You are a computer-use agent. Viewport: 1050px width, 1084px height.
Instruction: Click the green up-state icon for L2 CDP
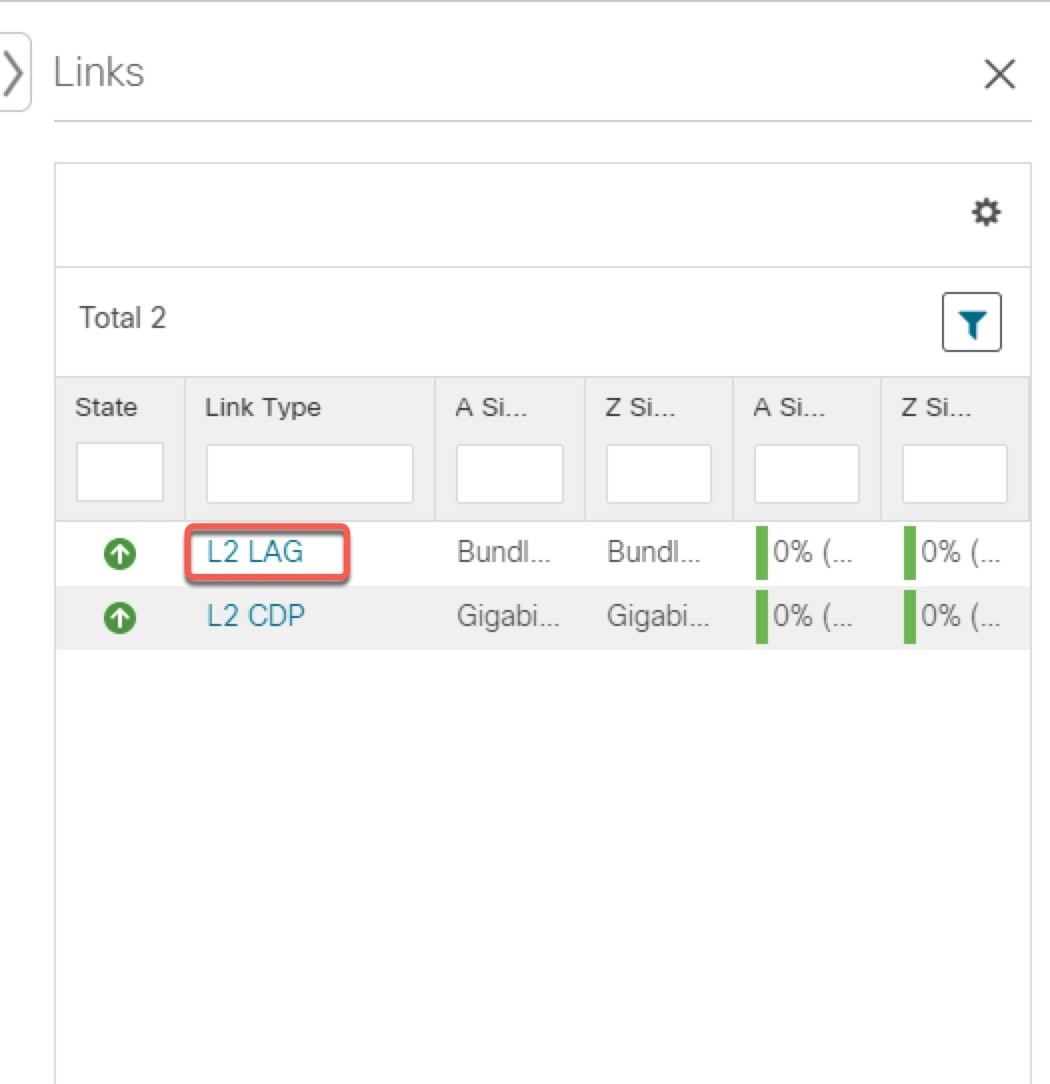click(119, 617)
